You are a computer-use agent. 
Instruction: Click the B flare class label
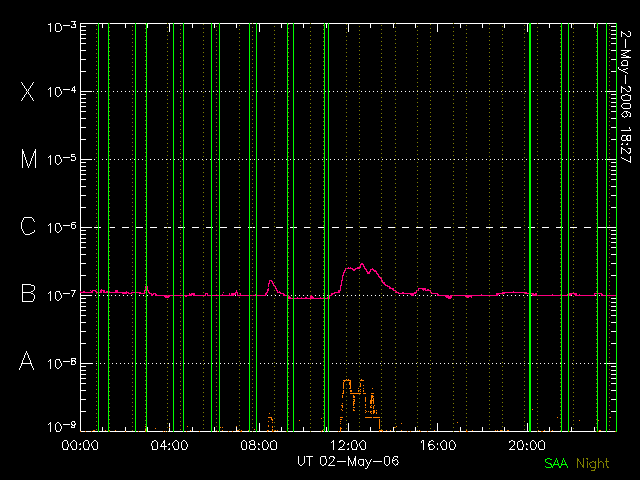pos(28,293)
